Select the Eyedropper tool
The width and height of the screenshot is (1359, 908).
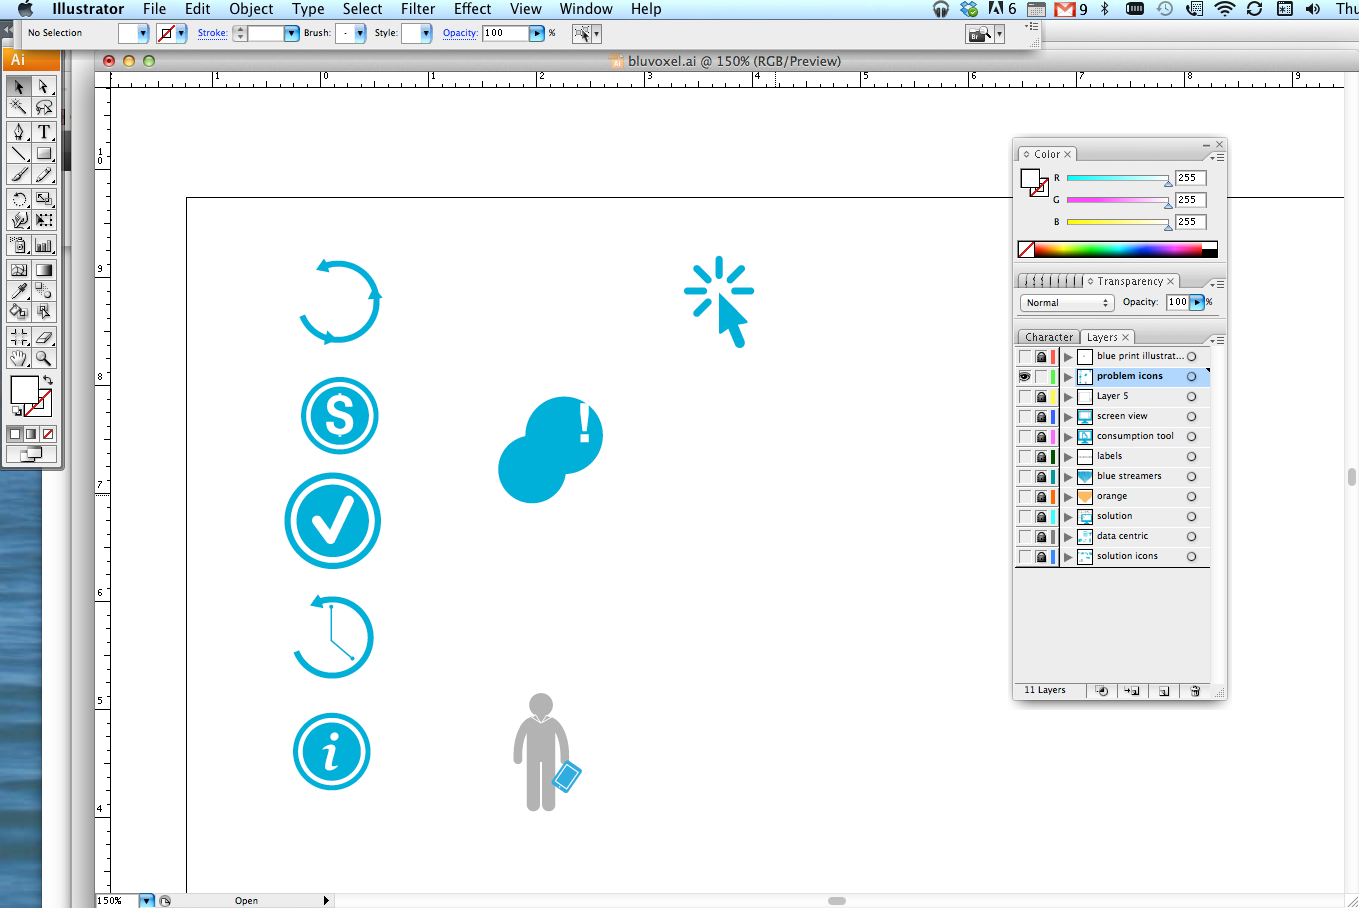click(x=18, y=291)
